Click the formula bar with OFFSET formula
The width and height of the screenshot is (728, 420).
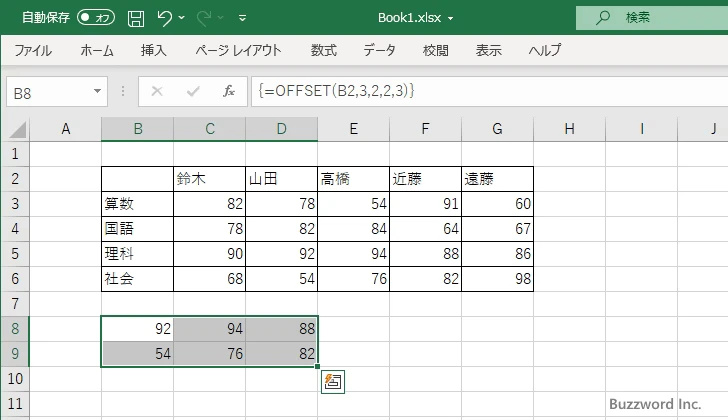coord(489,91)
